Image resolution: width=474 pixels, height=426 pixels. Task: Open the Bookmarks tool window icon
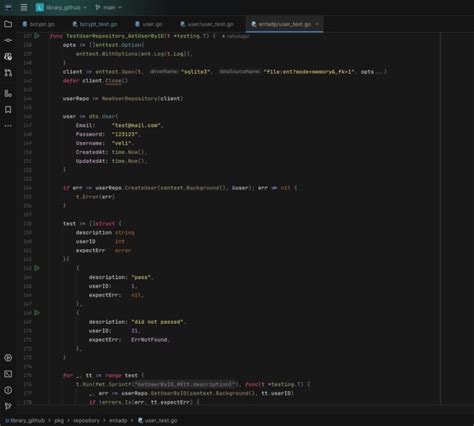tap(8, 110)
